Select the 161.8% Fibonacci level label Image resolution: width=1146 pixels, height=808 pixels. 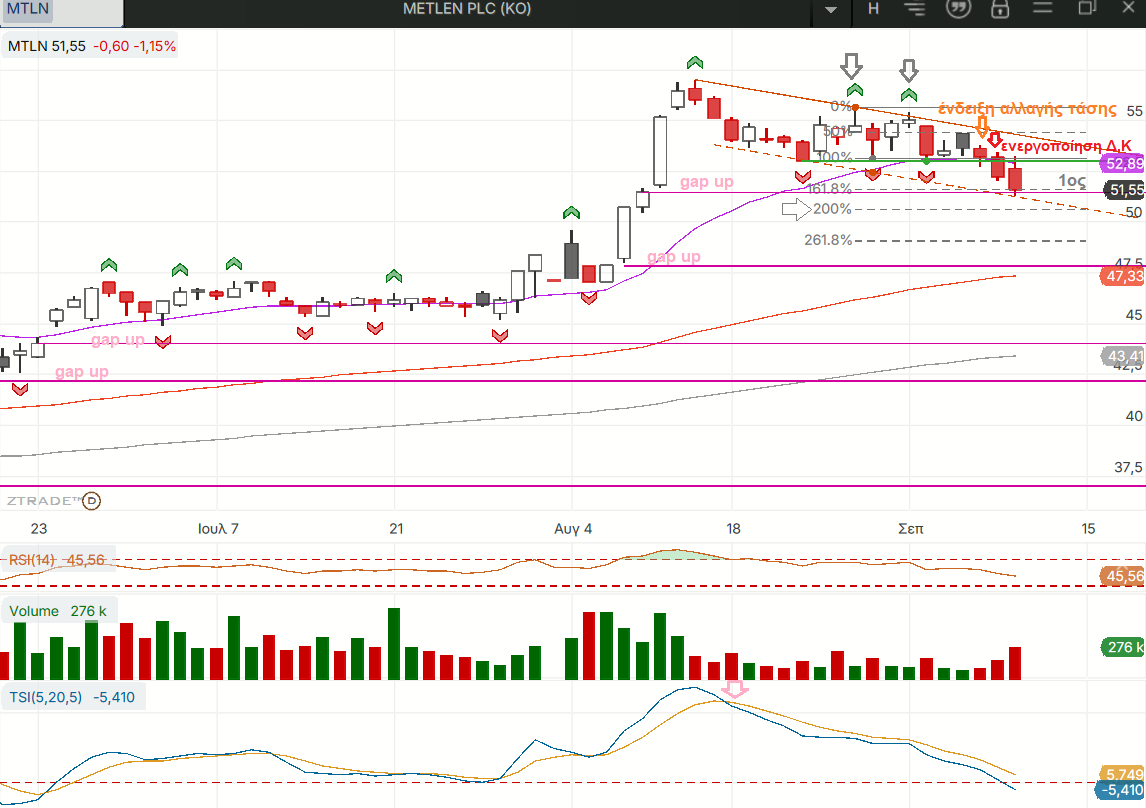point(829,188)
